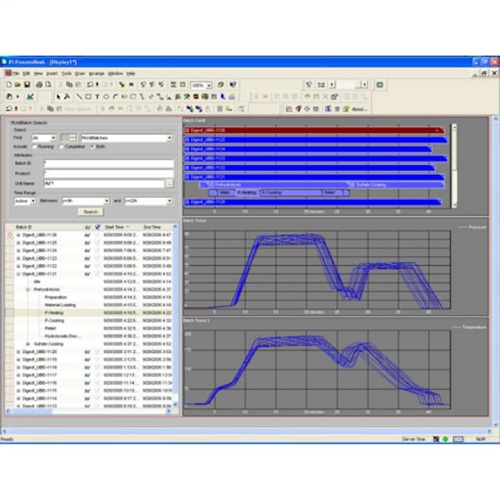Select the pointer arrow tool
The image size is (500, 500).
tap(58, 97)
